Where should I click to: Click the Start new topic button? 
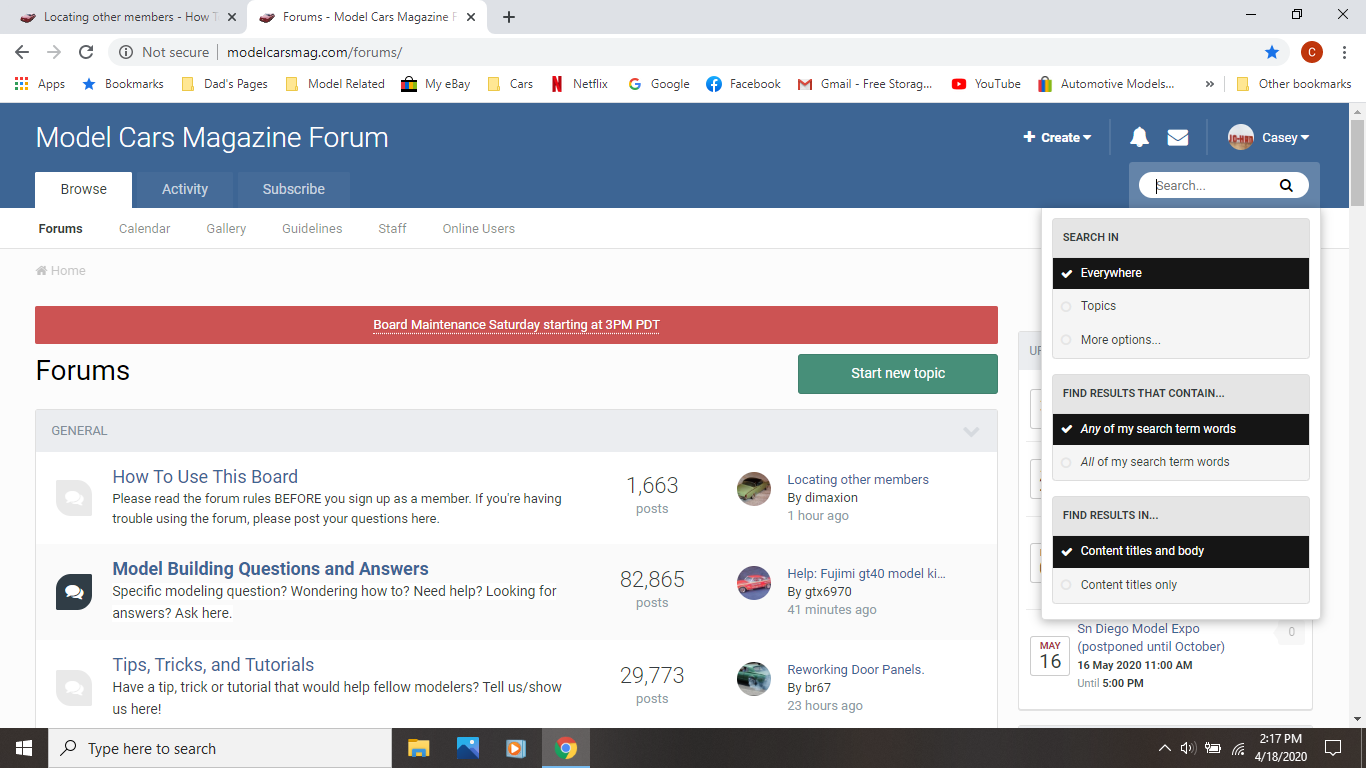pyautogui.click(x=898, y=373)
